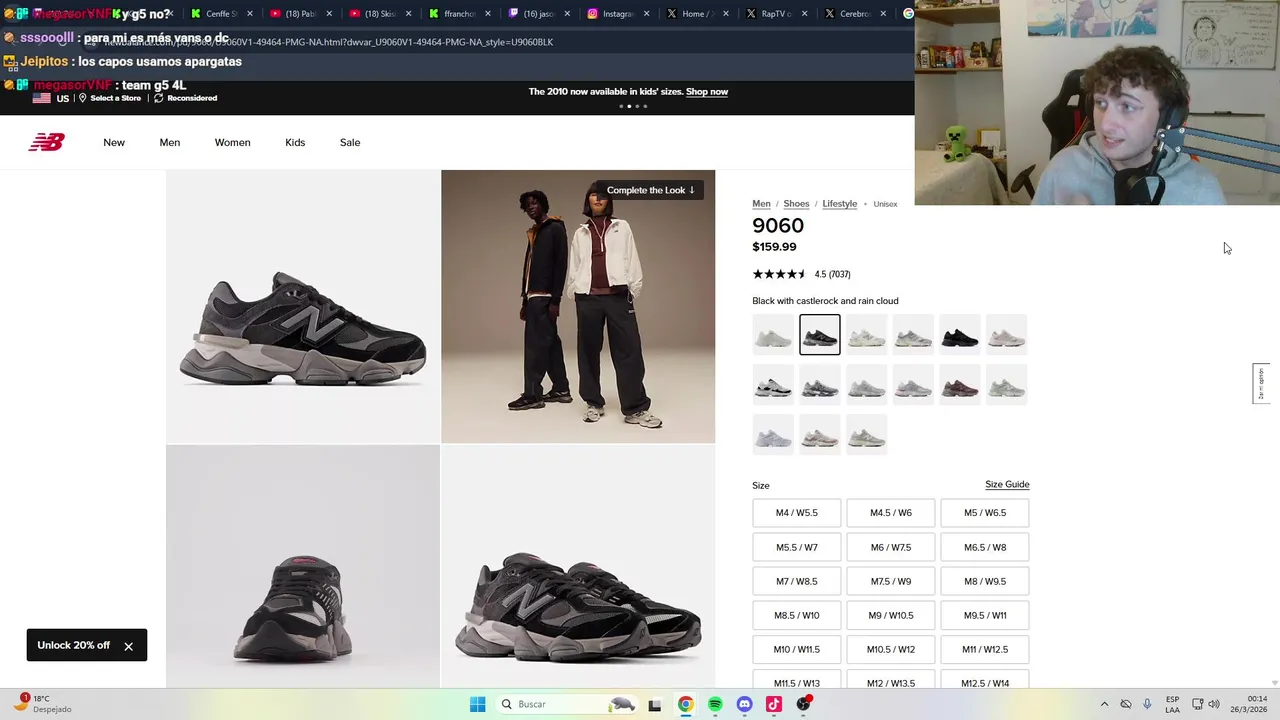This screenshot has height=720, width=1280.
Task: Open the pair-of-shoes product image
Action: pyautogui.click(x=578, y=567)
